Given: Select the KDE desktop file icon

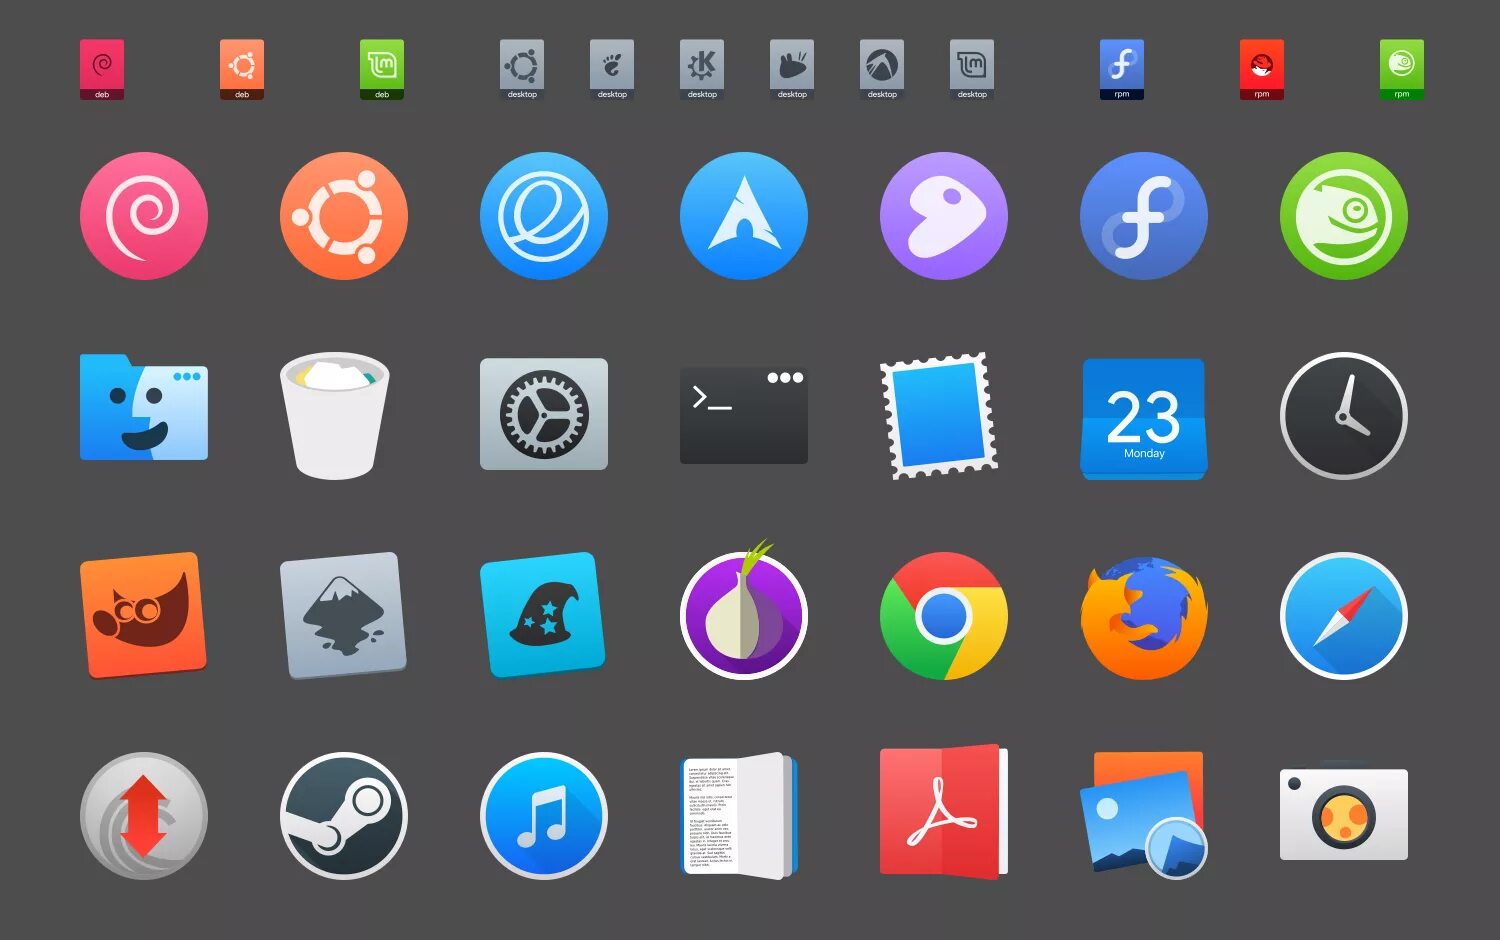Looking at the screenshot, I should 702,70.
